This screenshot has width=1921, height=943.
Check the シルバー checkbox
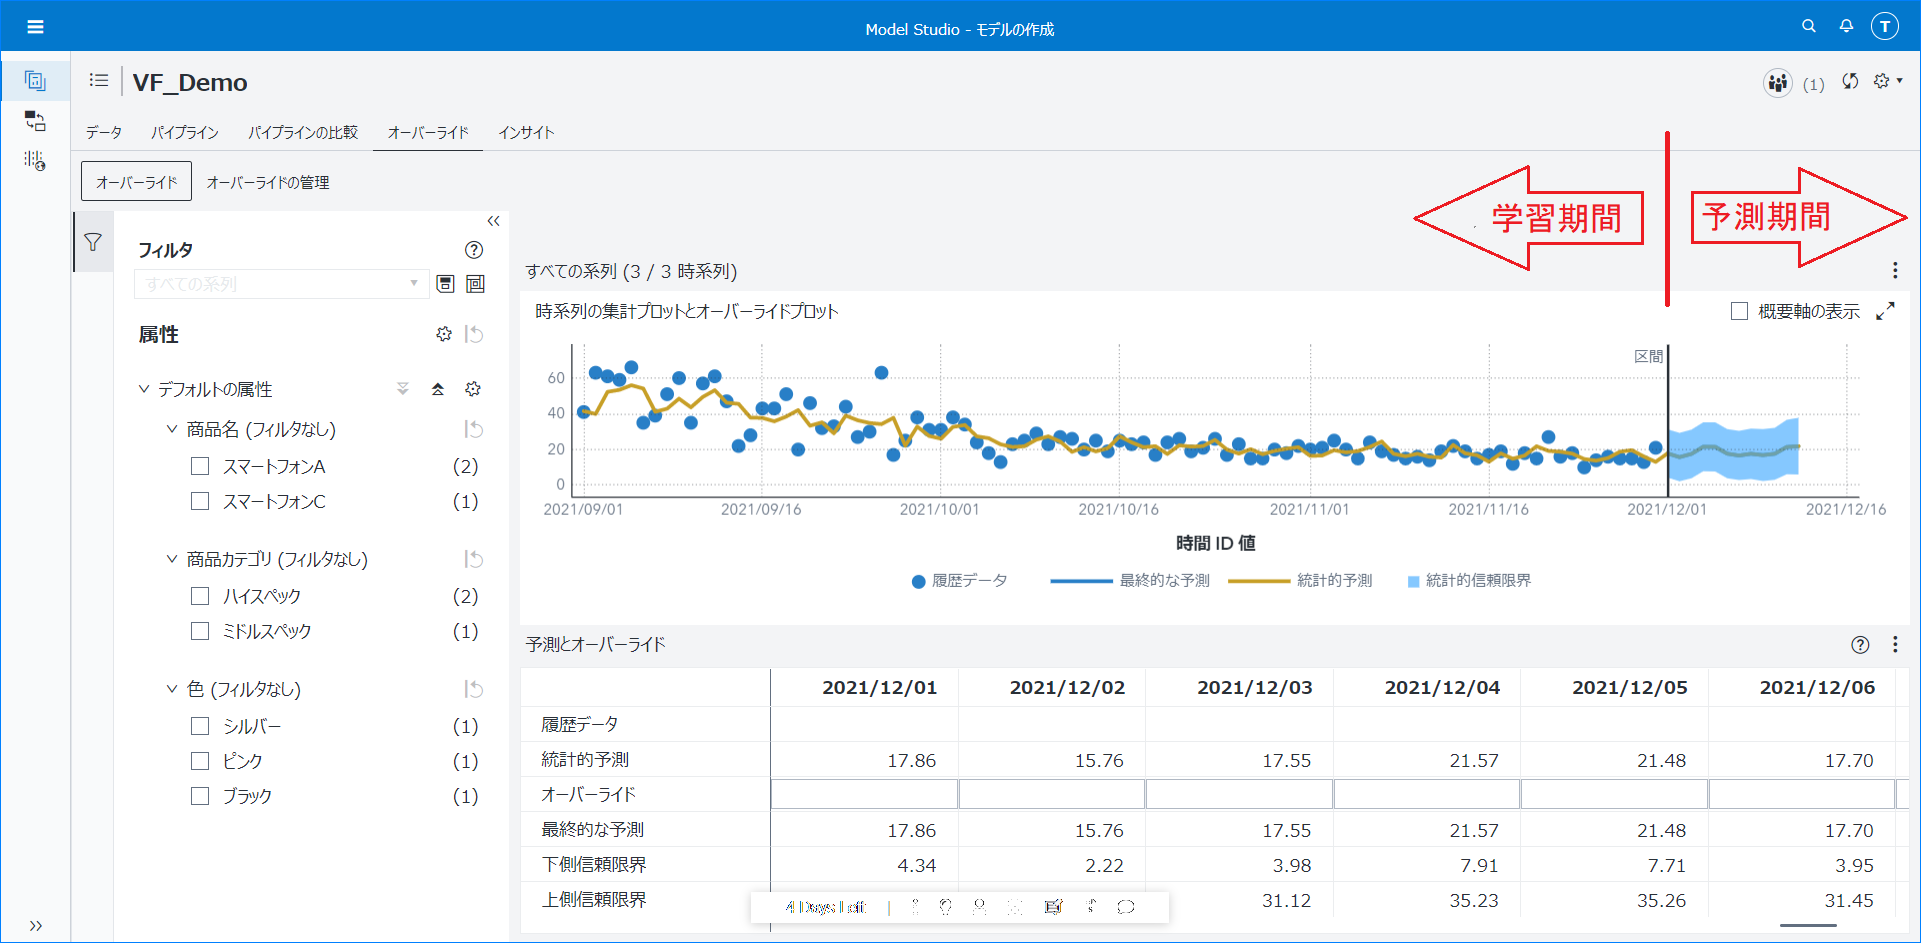[x=200, y=726]
